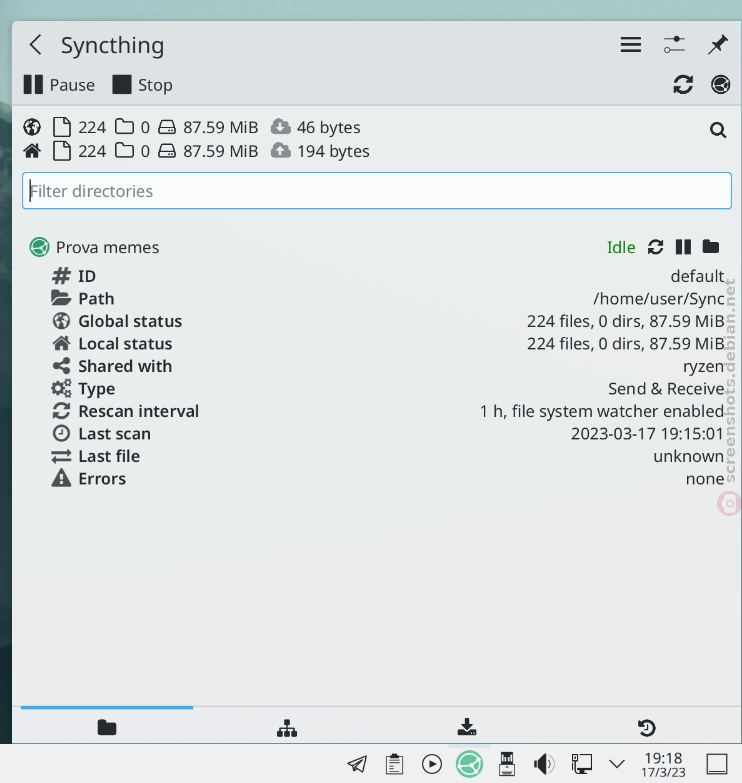Click outgoing traffic 194 bytes

point(320,151)
